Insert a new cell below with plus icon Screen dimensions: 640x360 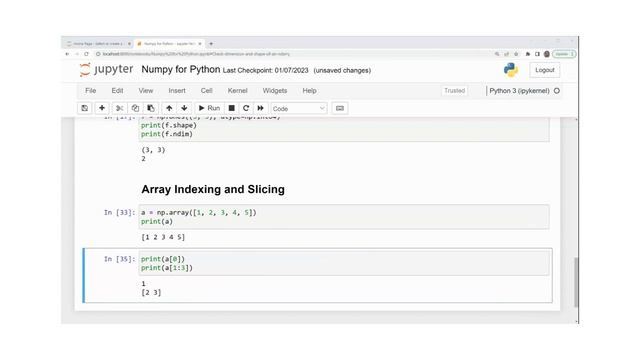[102, 108]
